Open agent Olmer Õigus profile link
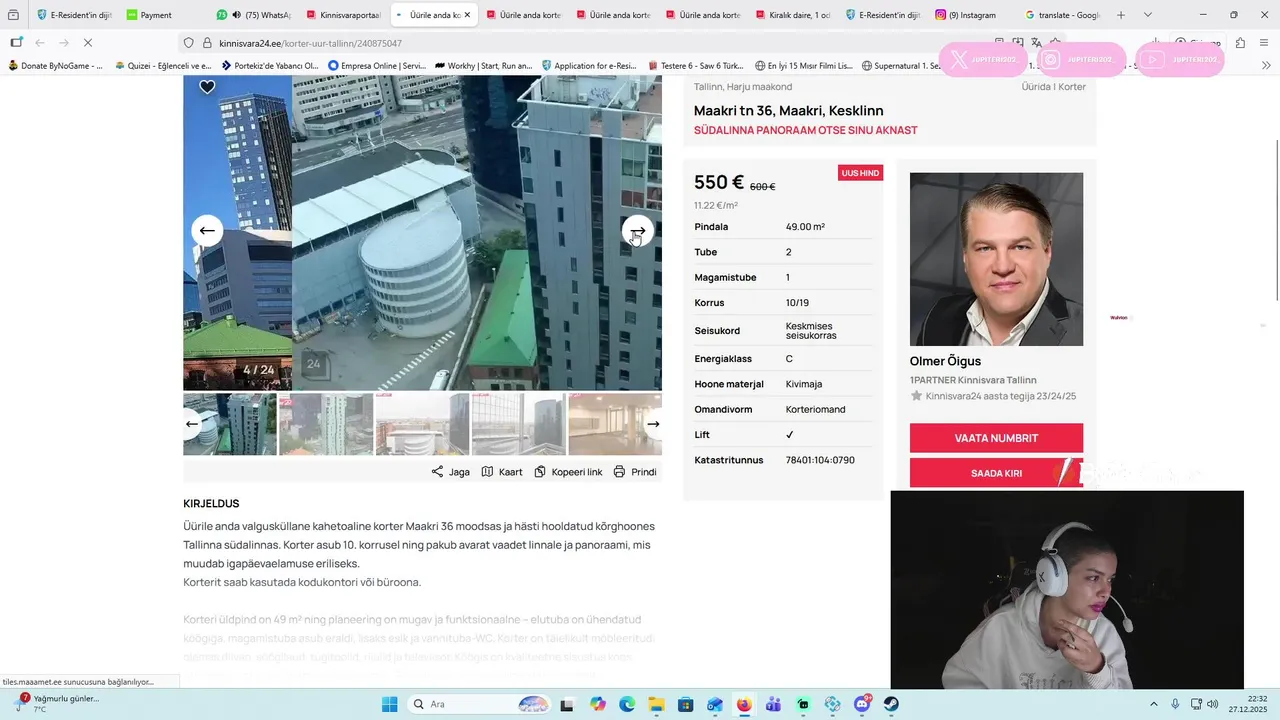Screen dimensions: 1280x720 pos(945,361)
